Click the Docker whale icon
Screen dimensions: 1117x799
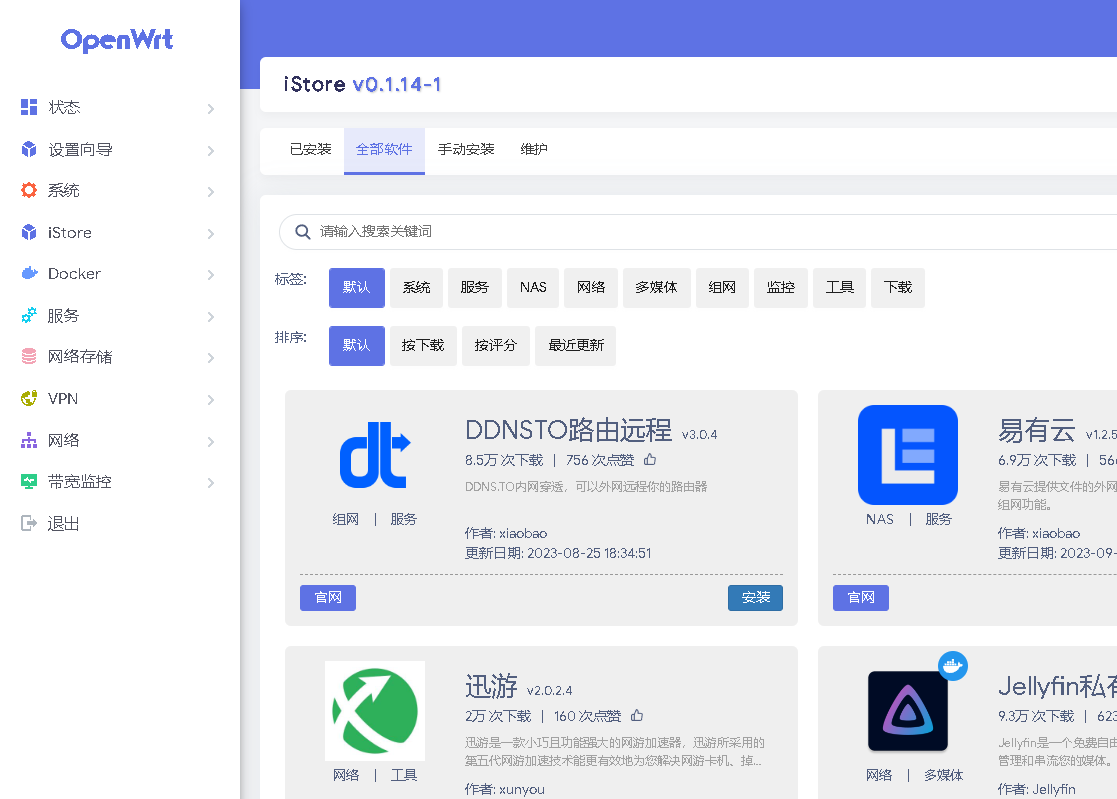point(29,273)
